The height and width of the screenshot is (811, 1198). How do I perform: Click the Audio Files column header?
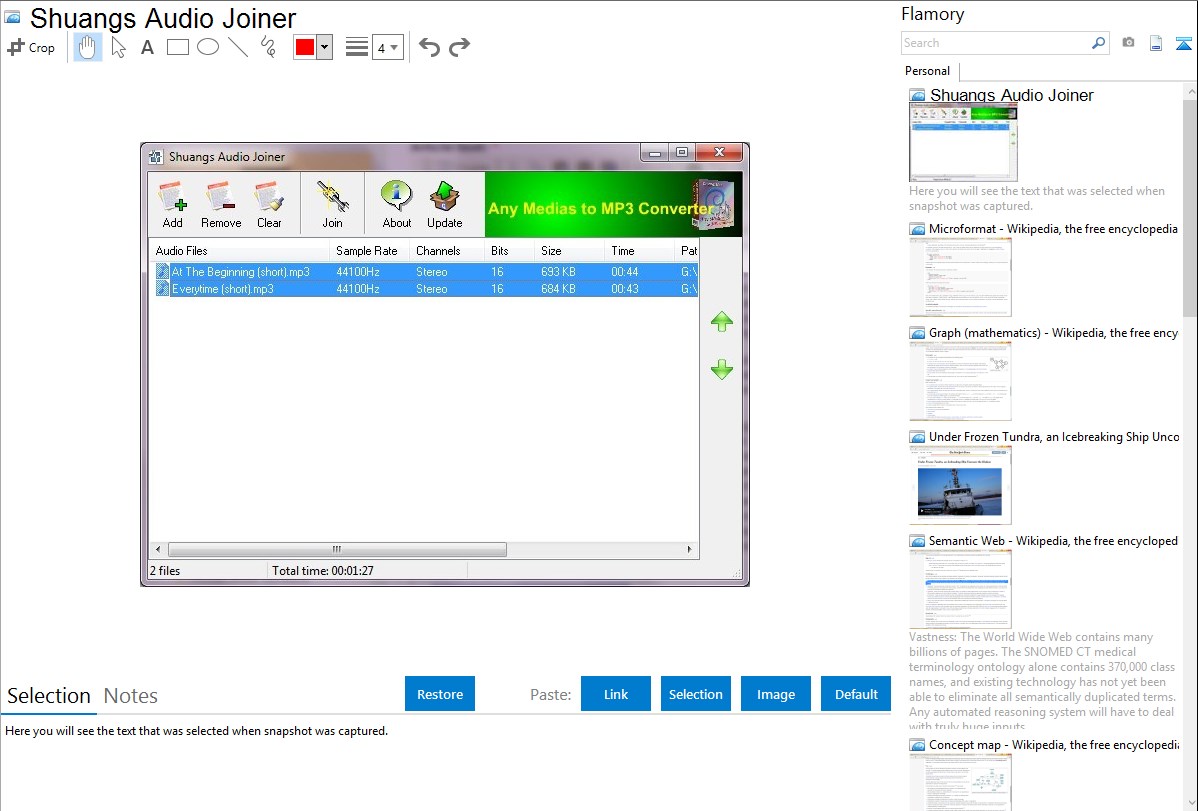[239, 251]
